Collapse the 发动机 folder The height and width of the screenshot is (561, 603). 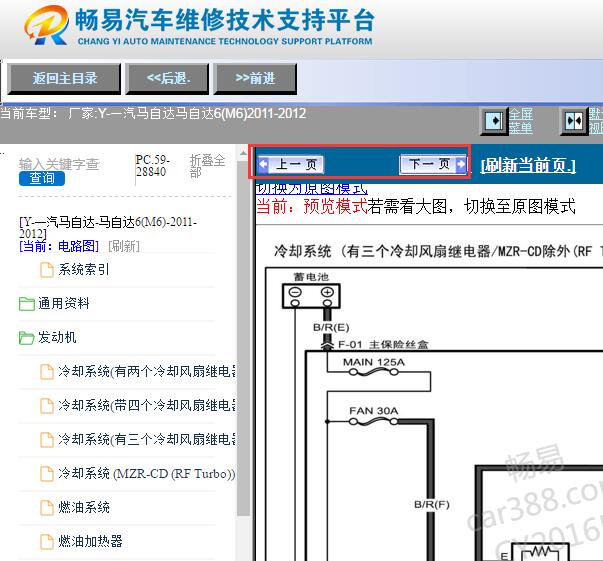coord(57,337)
